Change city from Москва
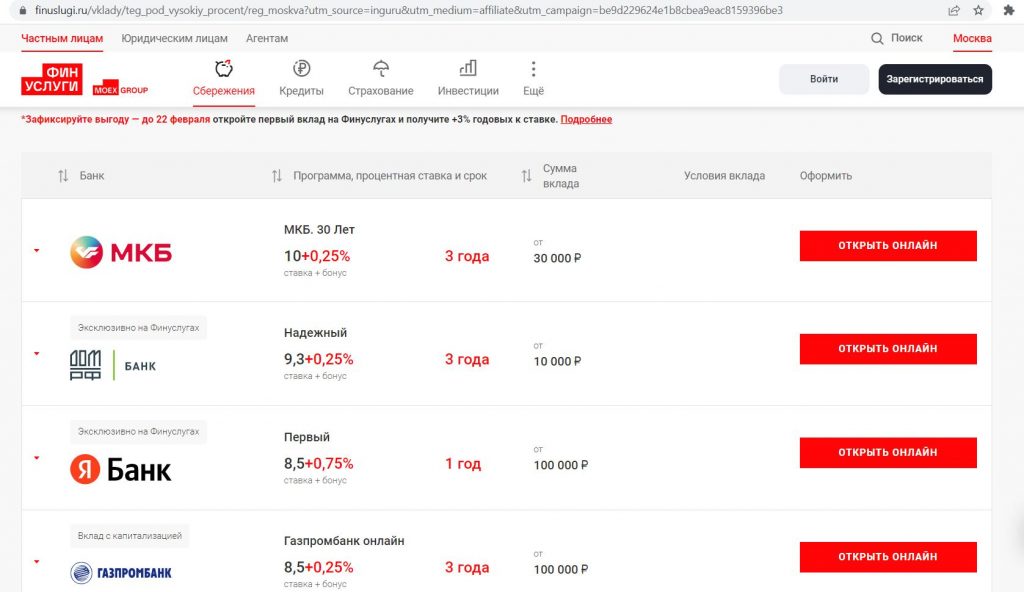Screen dimensions: 1024x592 pos(972,39)
